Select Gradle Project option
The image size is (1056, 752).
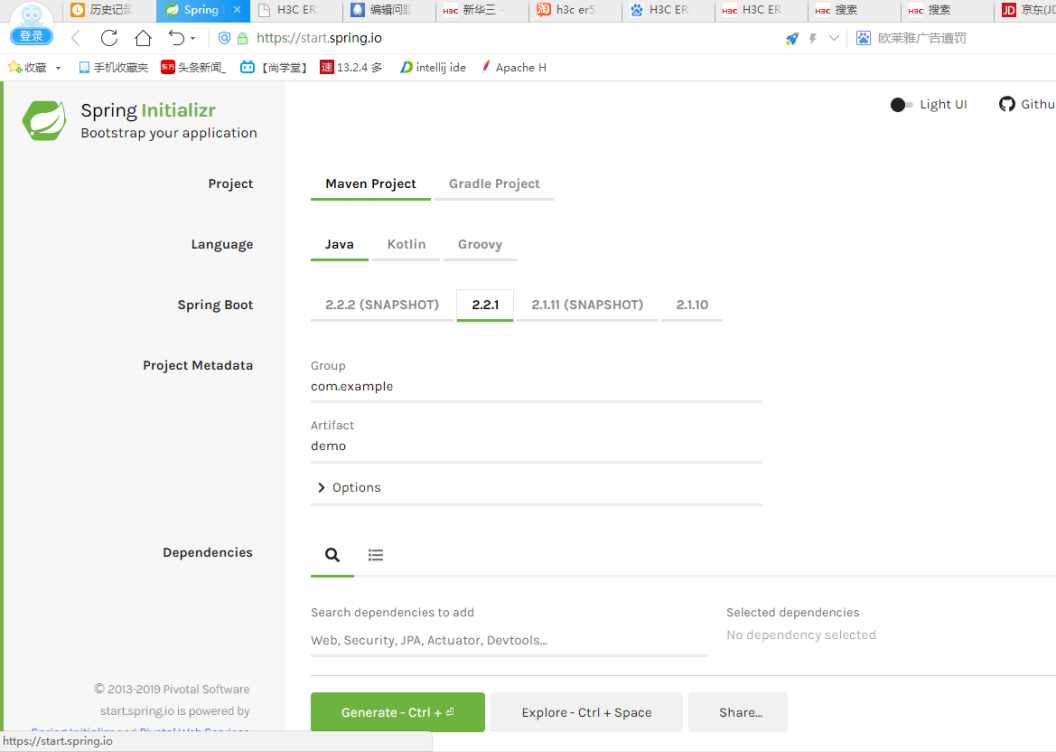(494, 184)
